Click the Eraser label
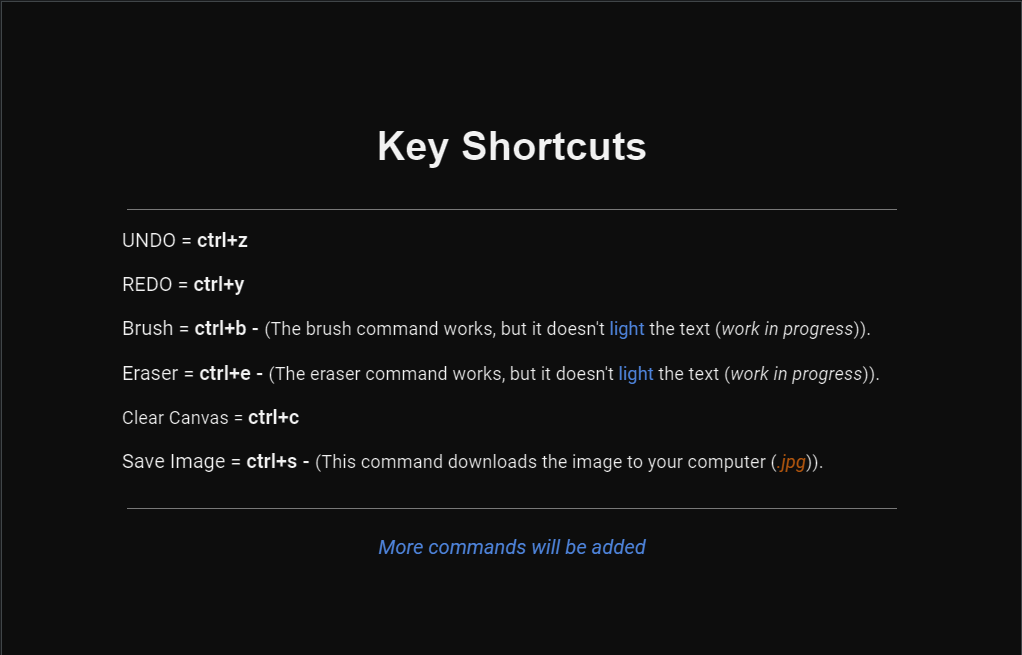This screenshot has height=655, width=1022. tap(150, 373)
